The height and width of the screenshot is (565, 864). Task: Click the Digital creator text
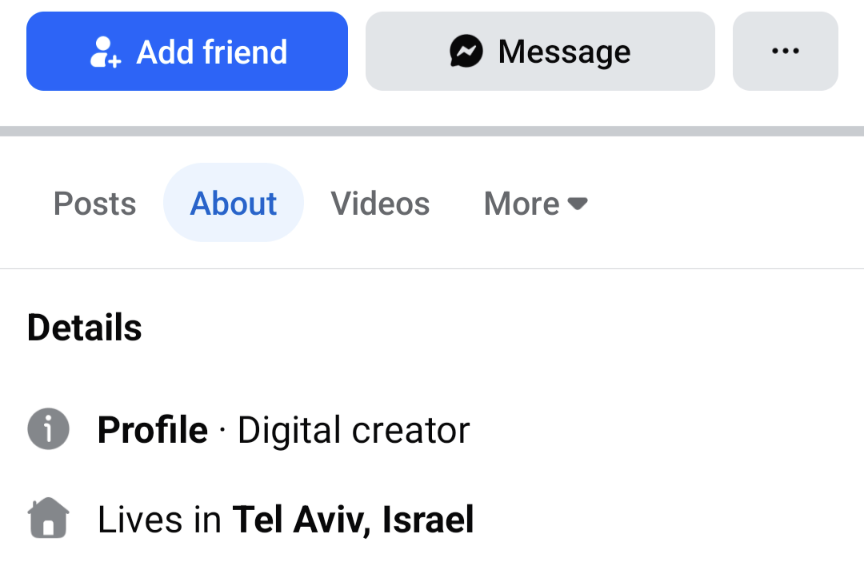pos(353,431)
